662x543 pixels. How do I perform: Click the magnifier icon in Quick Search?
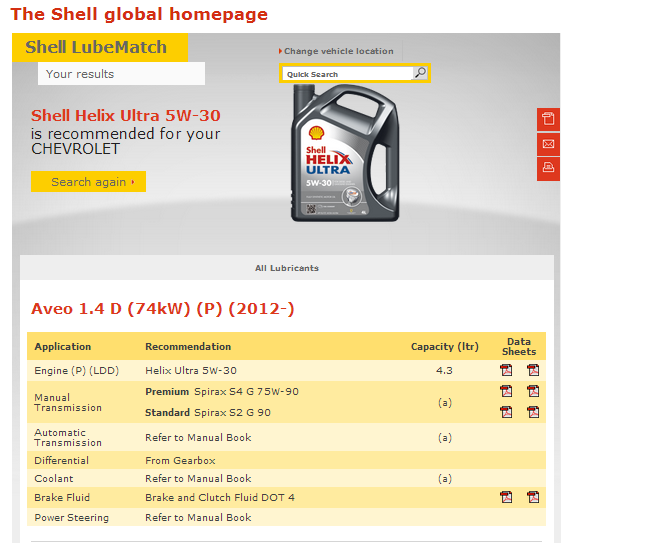click(x=420, y=73)
